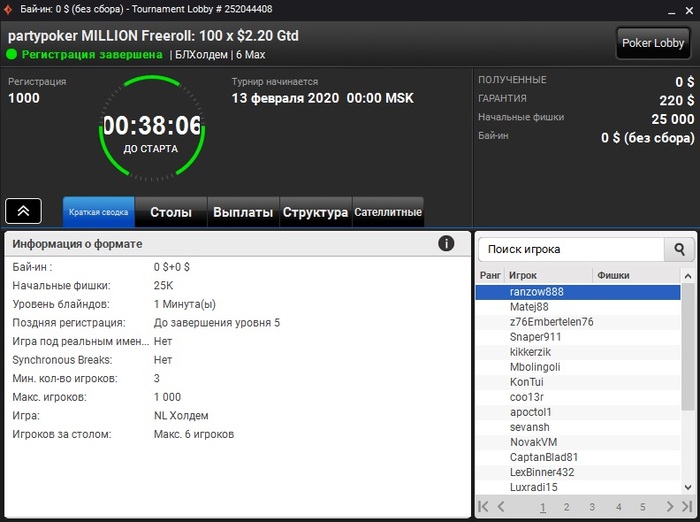700x522 pixels.
Task: Go to next players page
Action: [x=670, y=506]
